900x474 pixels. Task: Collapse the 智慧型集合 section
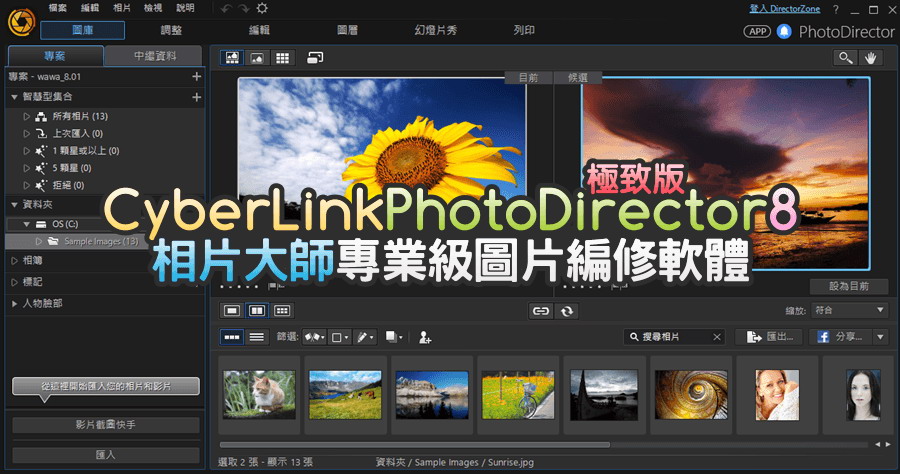tap(14, 97)
